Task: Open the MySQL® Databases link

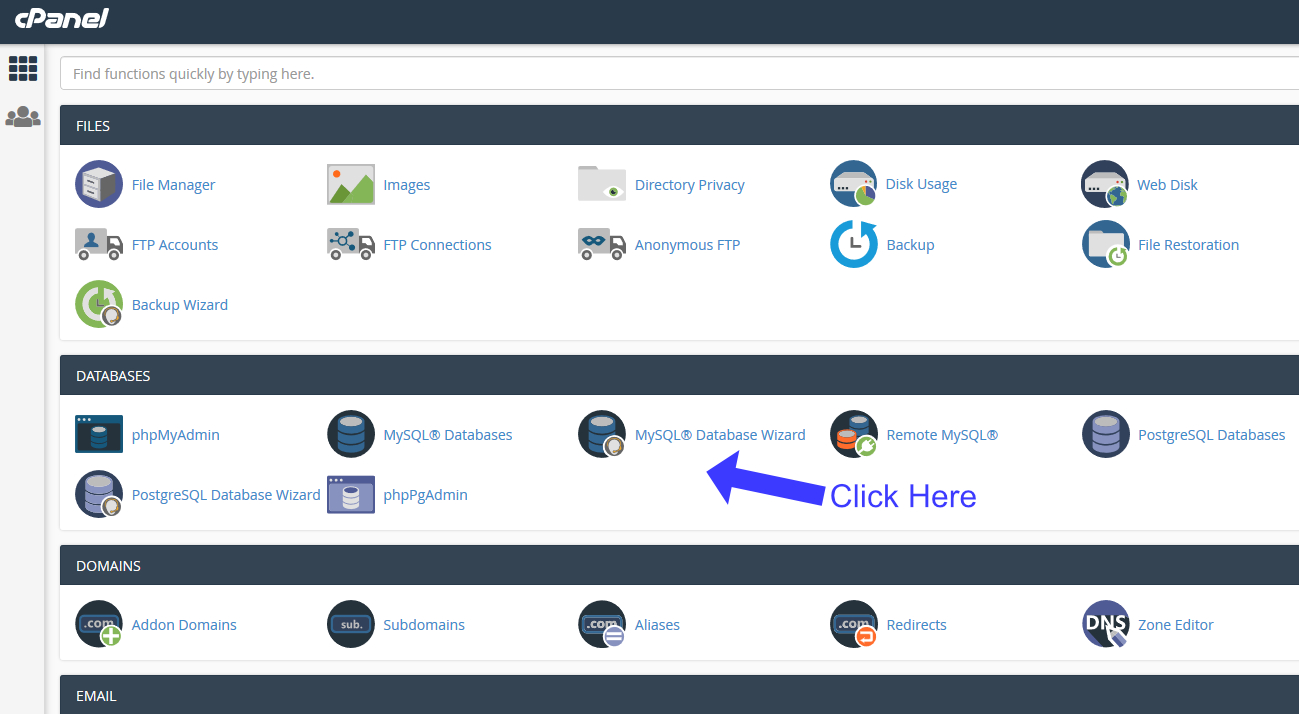Action: [x=447, y=435]
